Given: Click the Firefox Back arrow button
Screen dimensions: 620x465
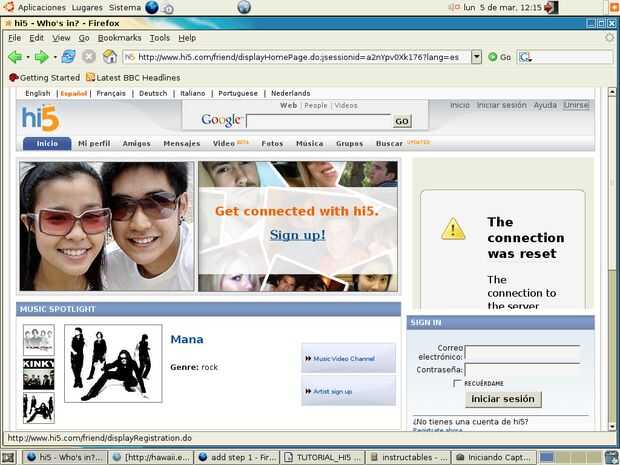Looking at the screenshot, I should (x=15, y=57).
